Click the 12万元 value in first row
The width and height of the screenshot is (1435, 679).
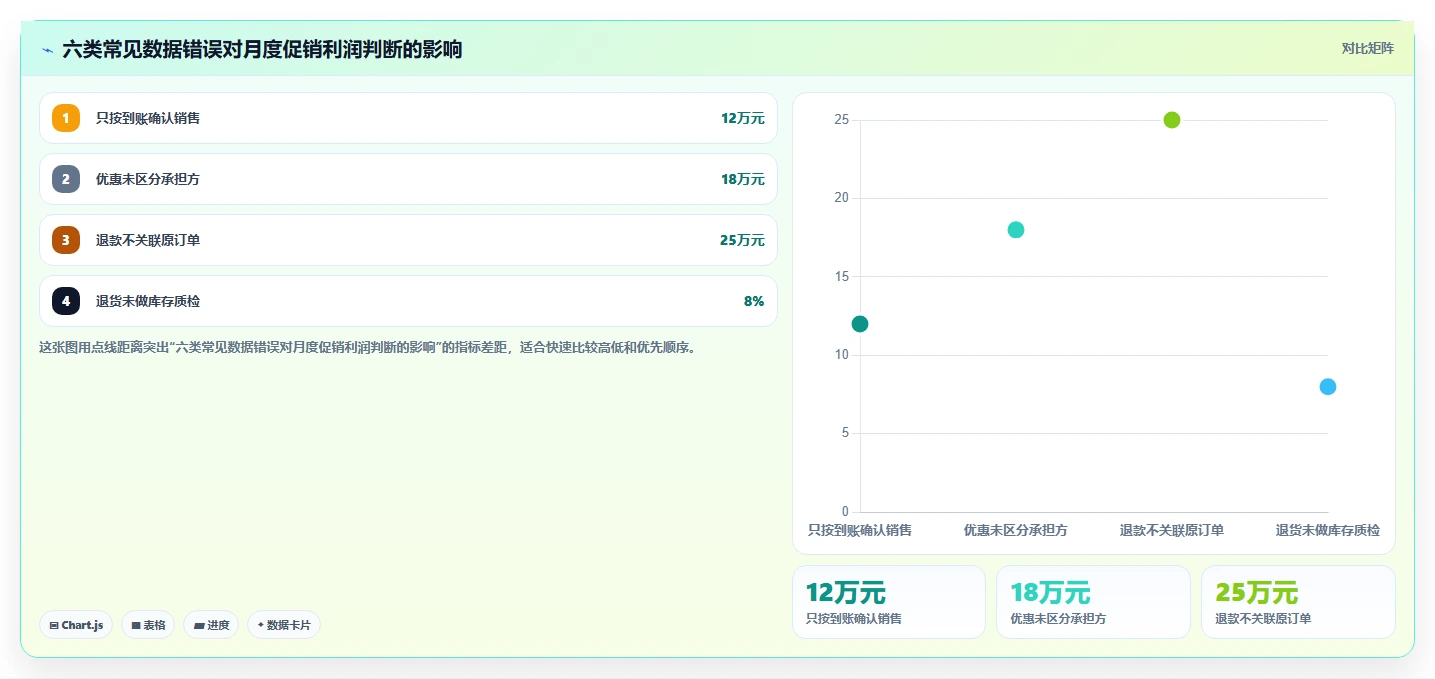point(743,118)
